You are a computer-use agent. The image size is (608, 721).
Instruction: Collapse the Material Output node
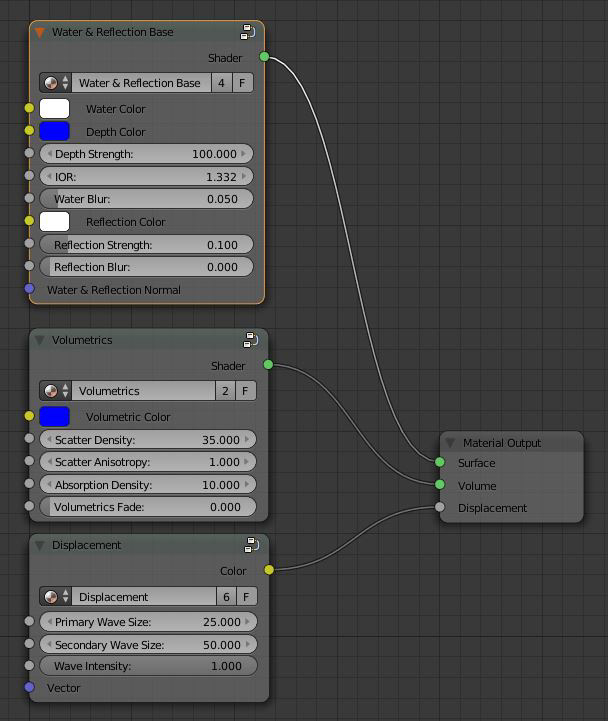coord(450,443)
